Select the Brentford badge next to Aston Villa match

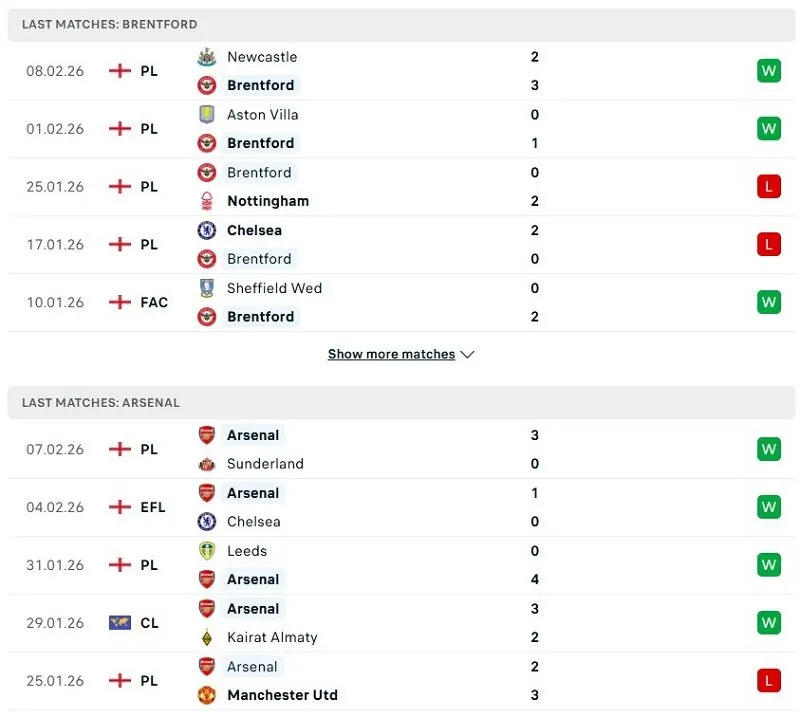coord(207,143)
